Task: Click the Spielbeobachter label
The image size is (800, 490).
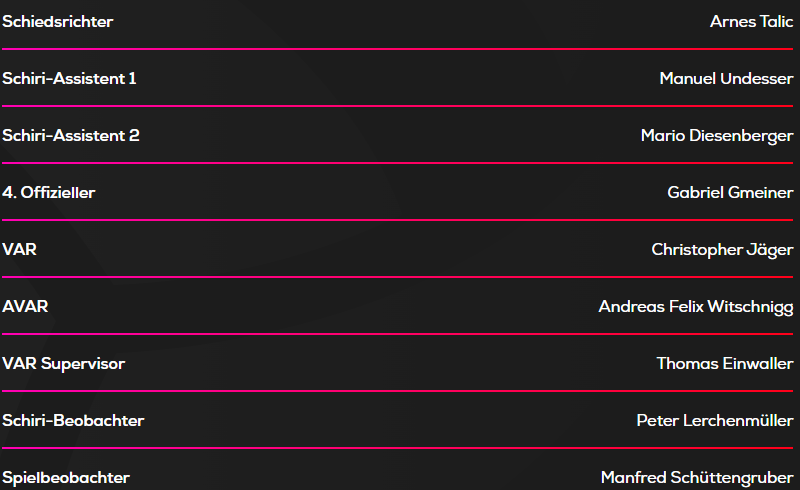Action: (66, 478)
